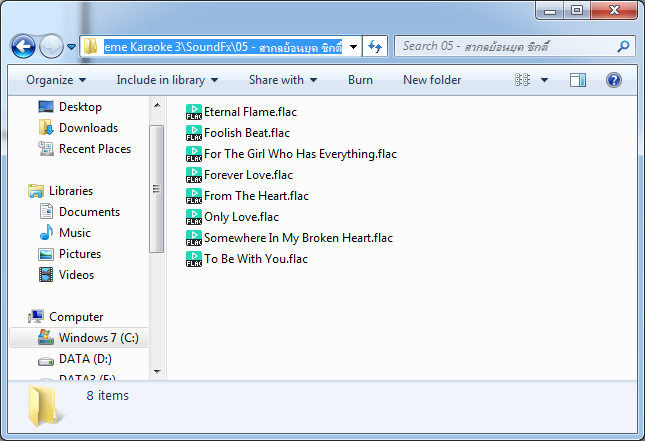Click the folder icon in address bar
The image size is (645, 441).
(90, 46)
